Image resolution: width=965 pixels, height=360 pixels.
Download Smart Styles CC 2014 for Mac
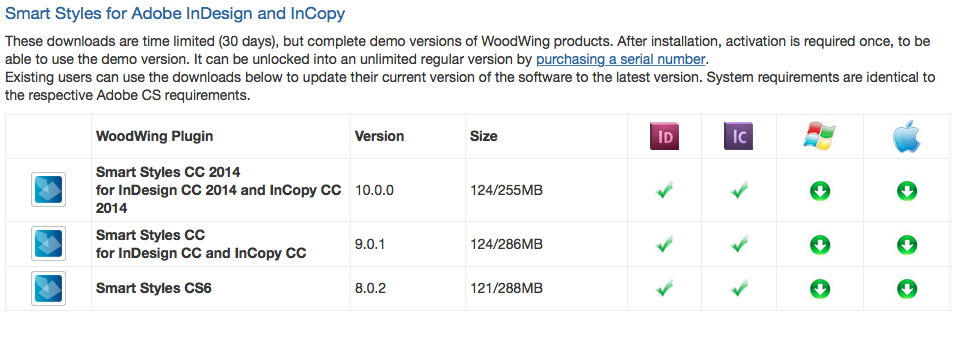point(907,191)
